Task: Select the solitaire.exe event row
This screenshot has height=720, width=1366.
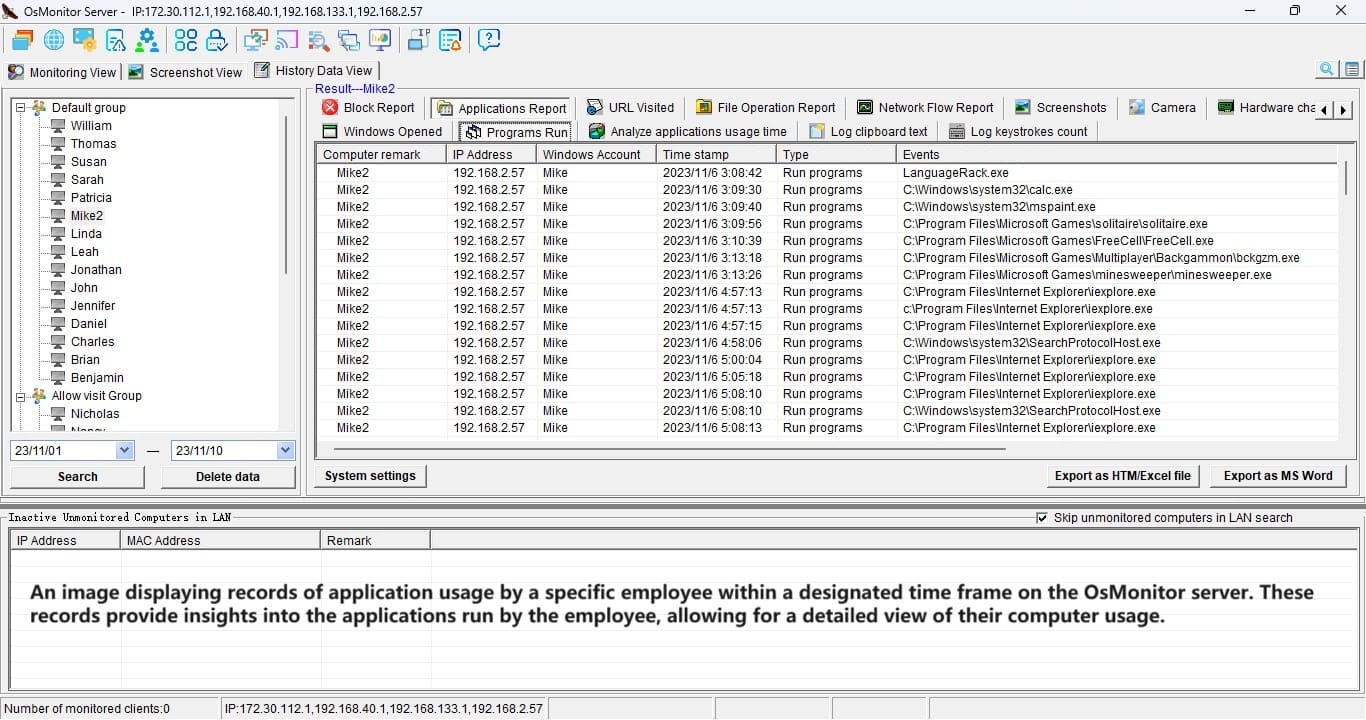Action: pos(827,224)
